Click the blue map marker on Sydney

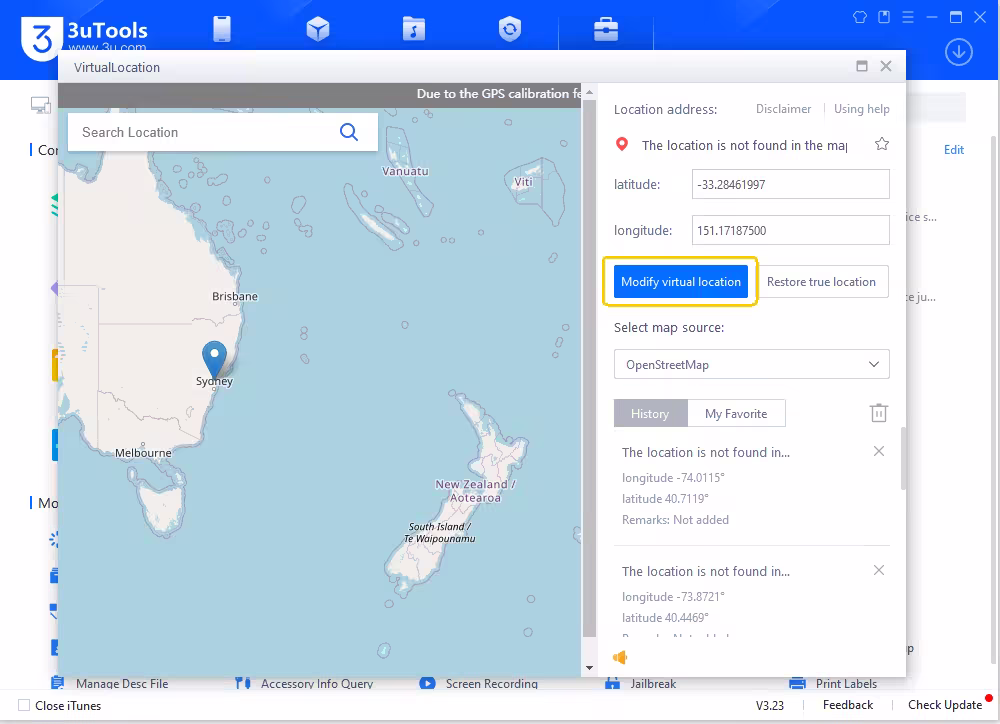(x=214, y=360)
